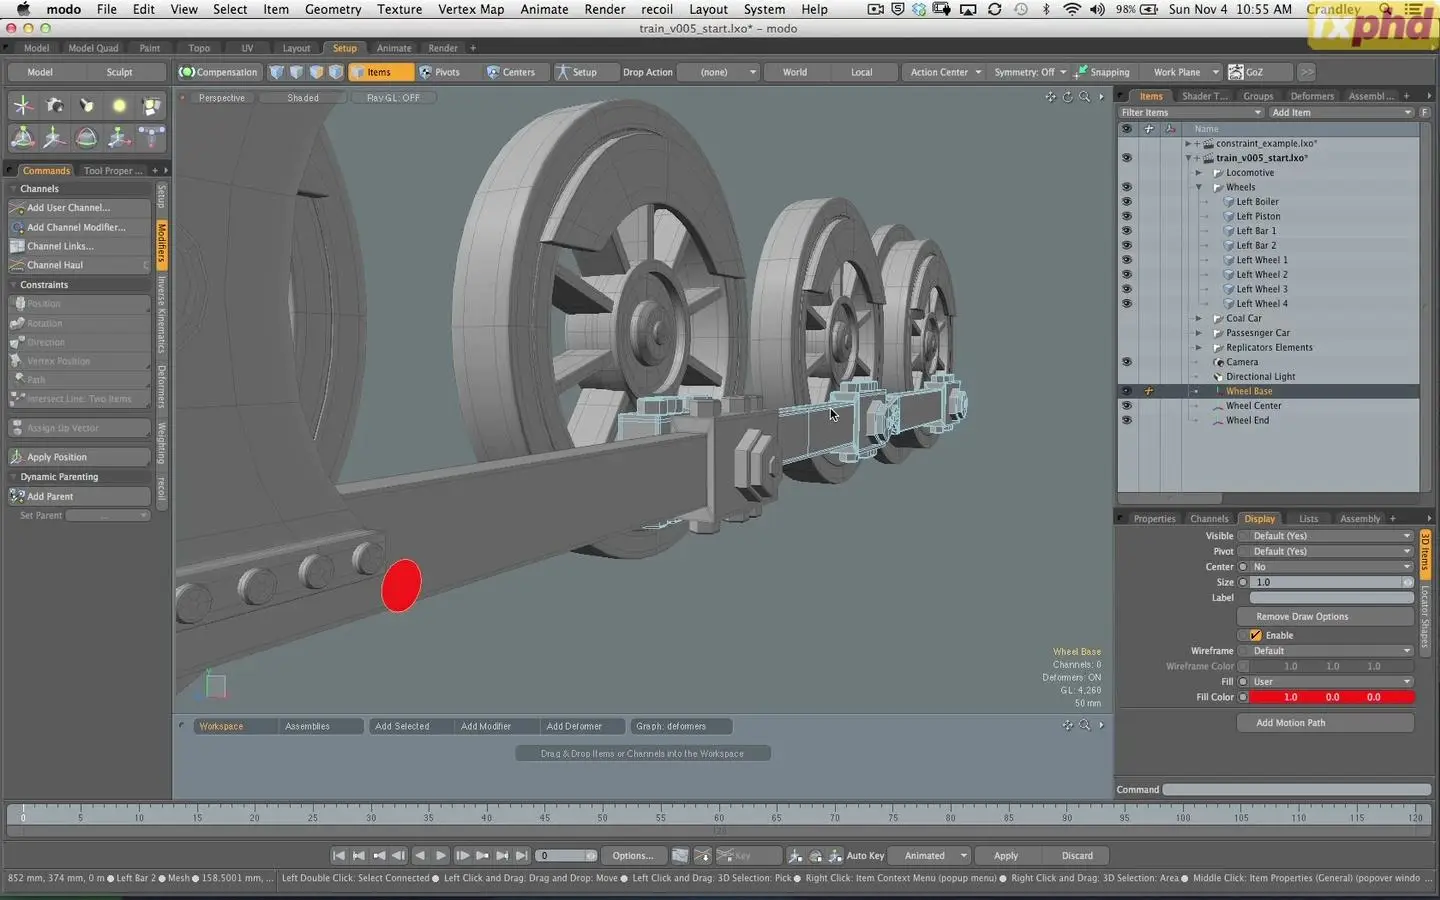1440x900 pixels.
Task: Switch to the Shader Tree tab
Action: (1204, 96)
